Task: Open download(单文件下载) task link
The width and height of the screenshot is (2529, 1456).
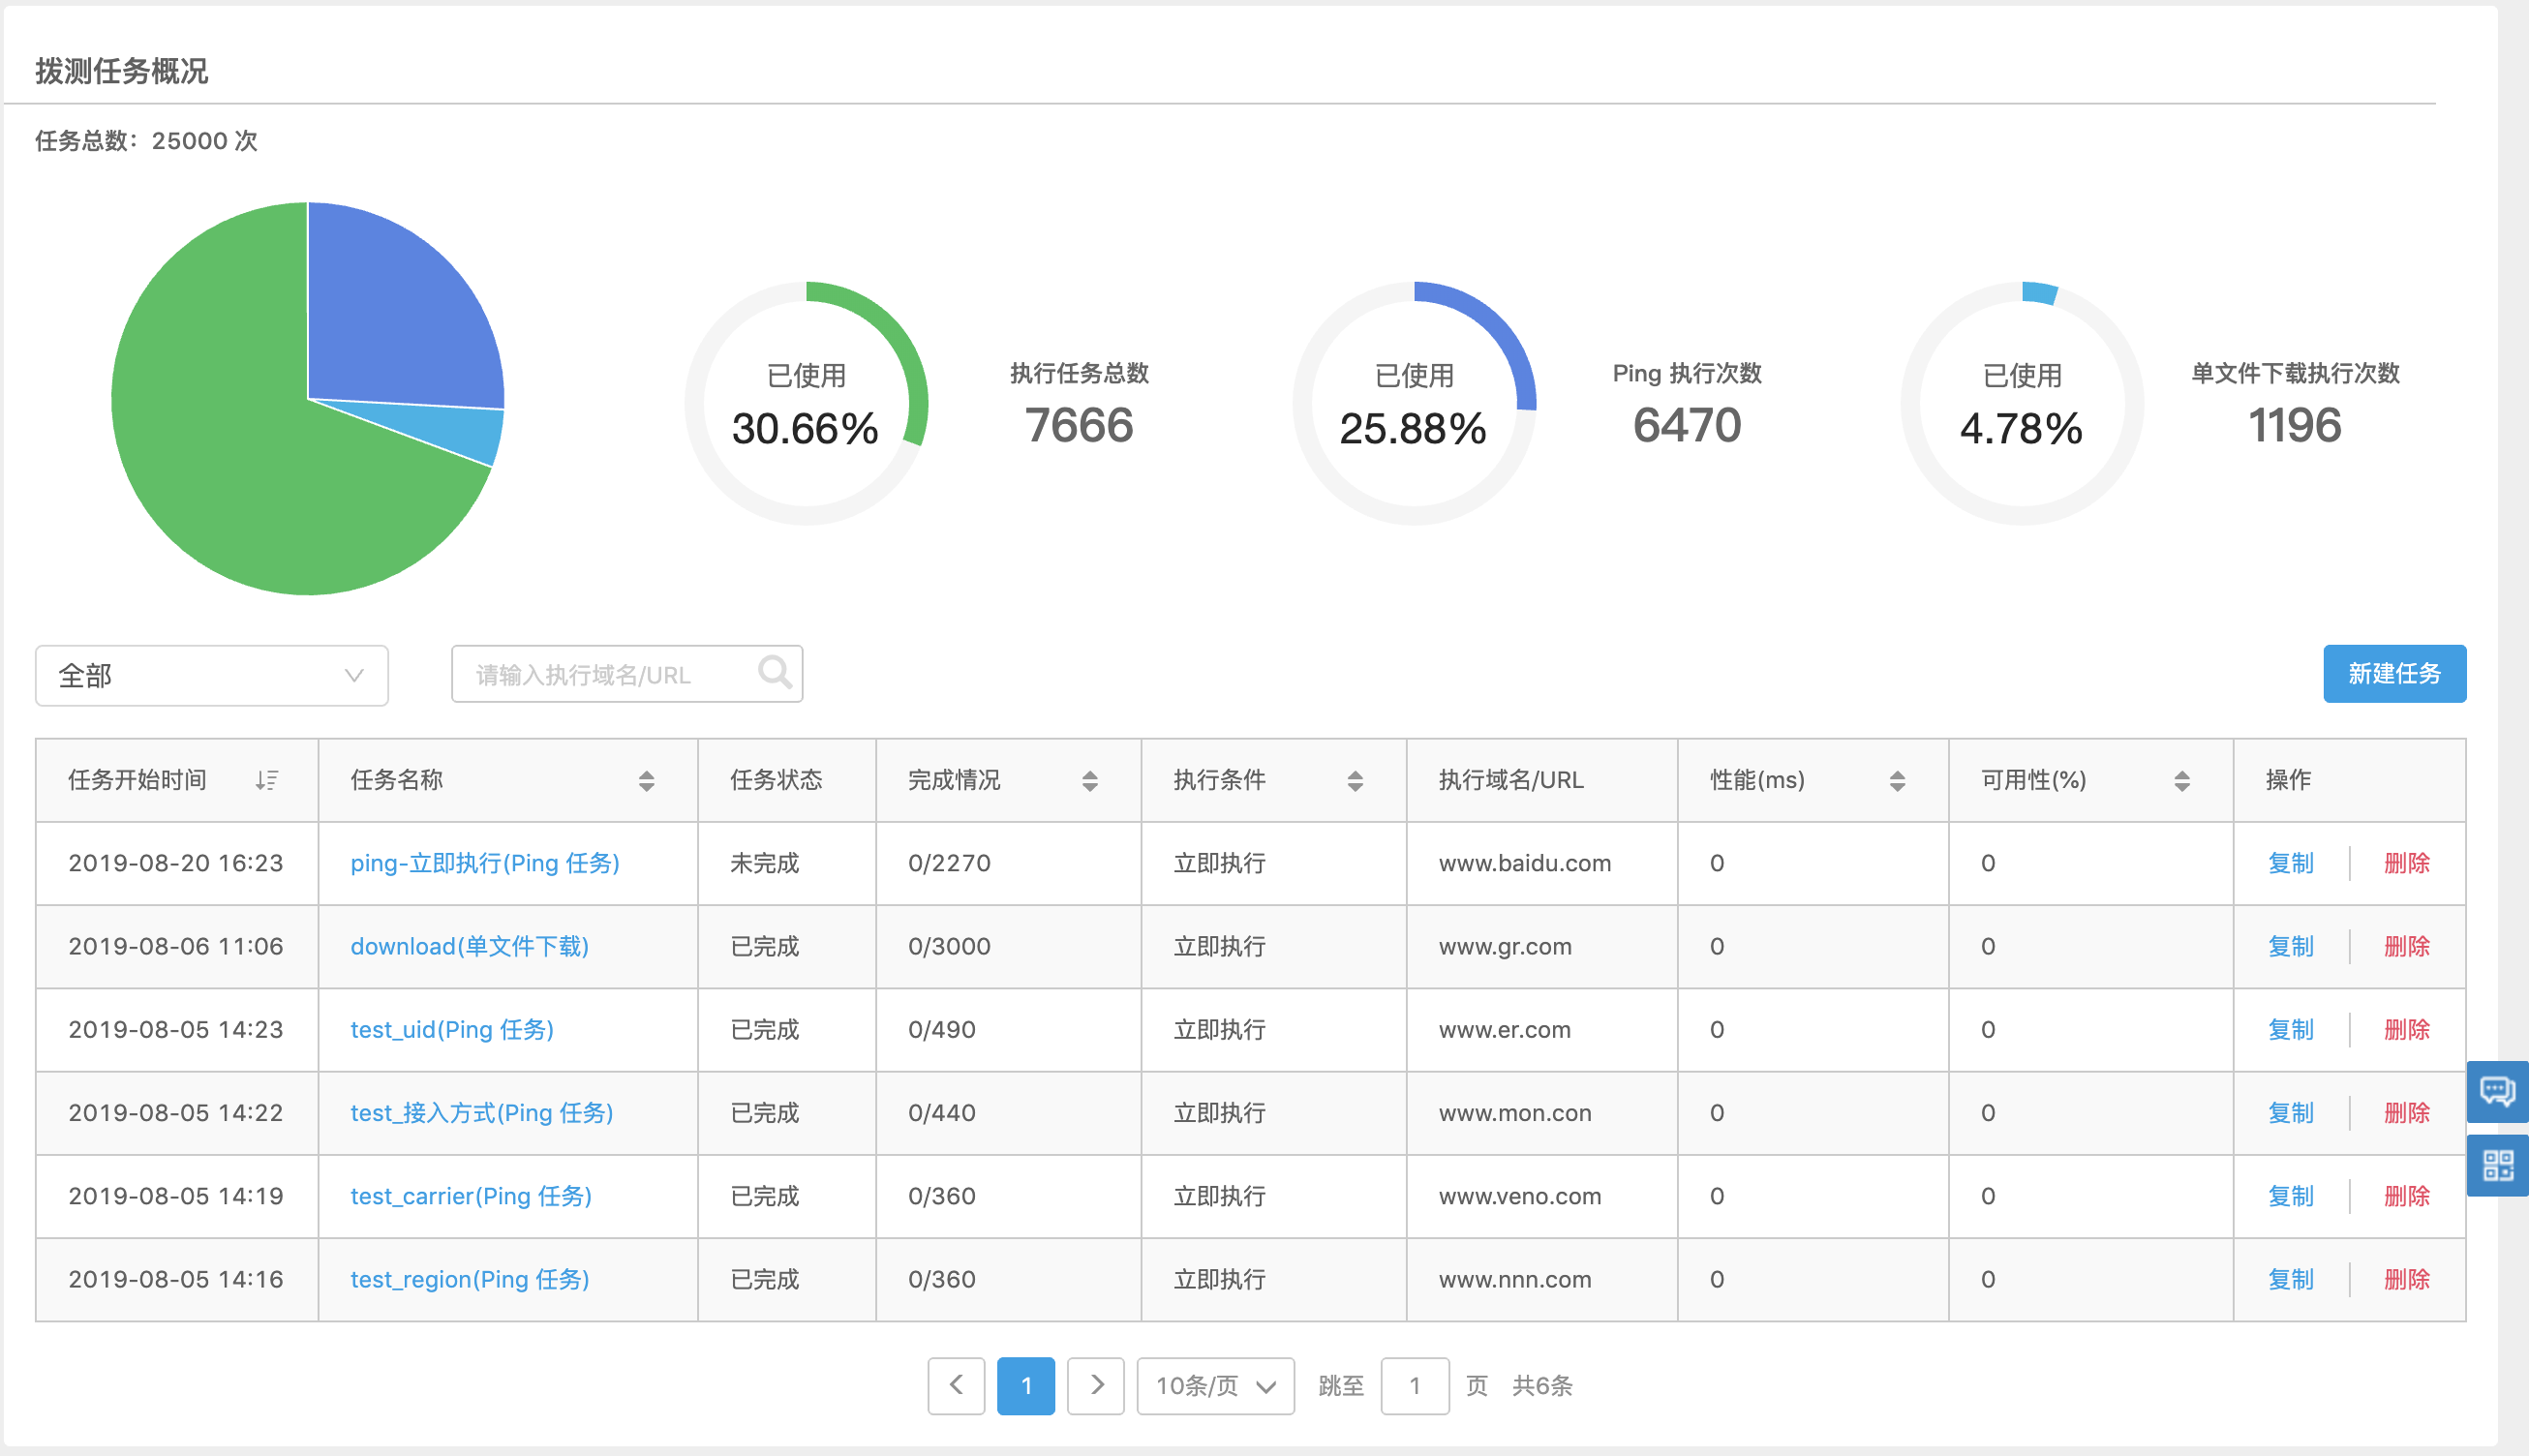Action: 470,946
